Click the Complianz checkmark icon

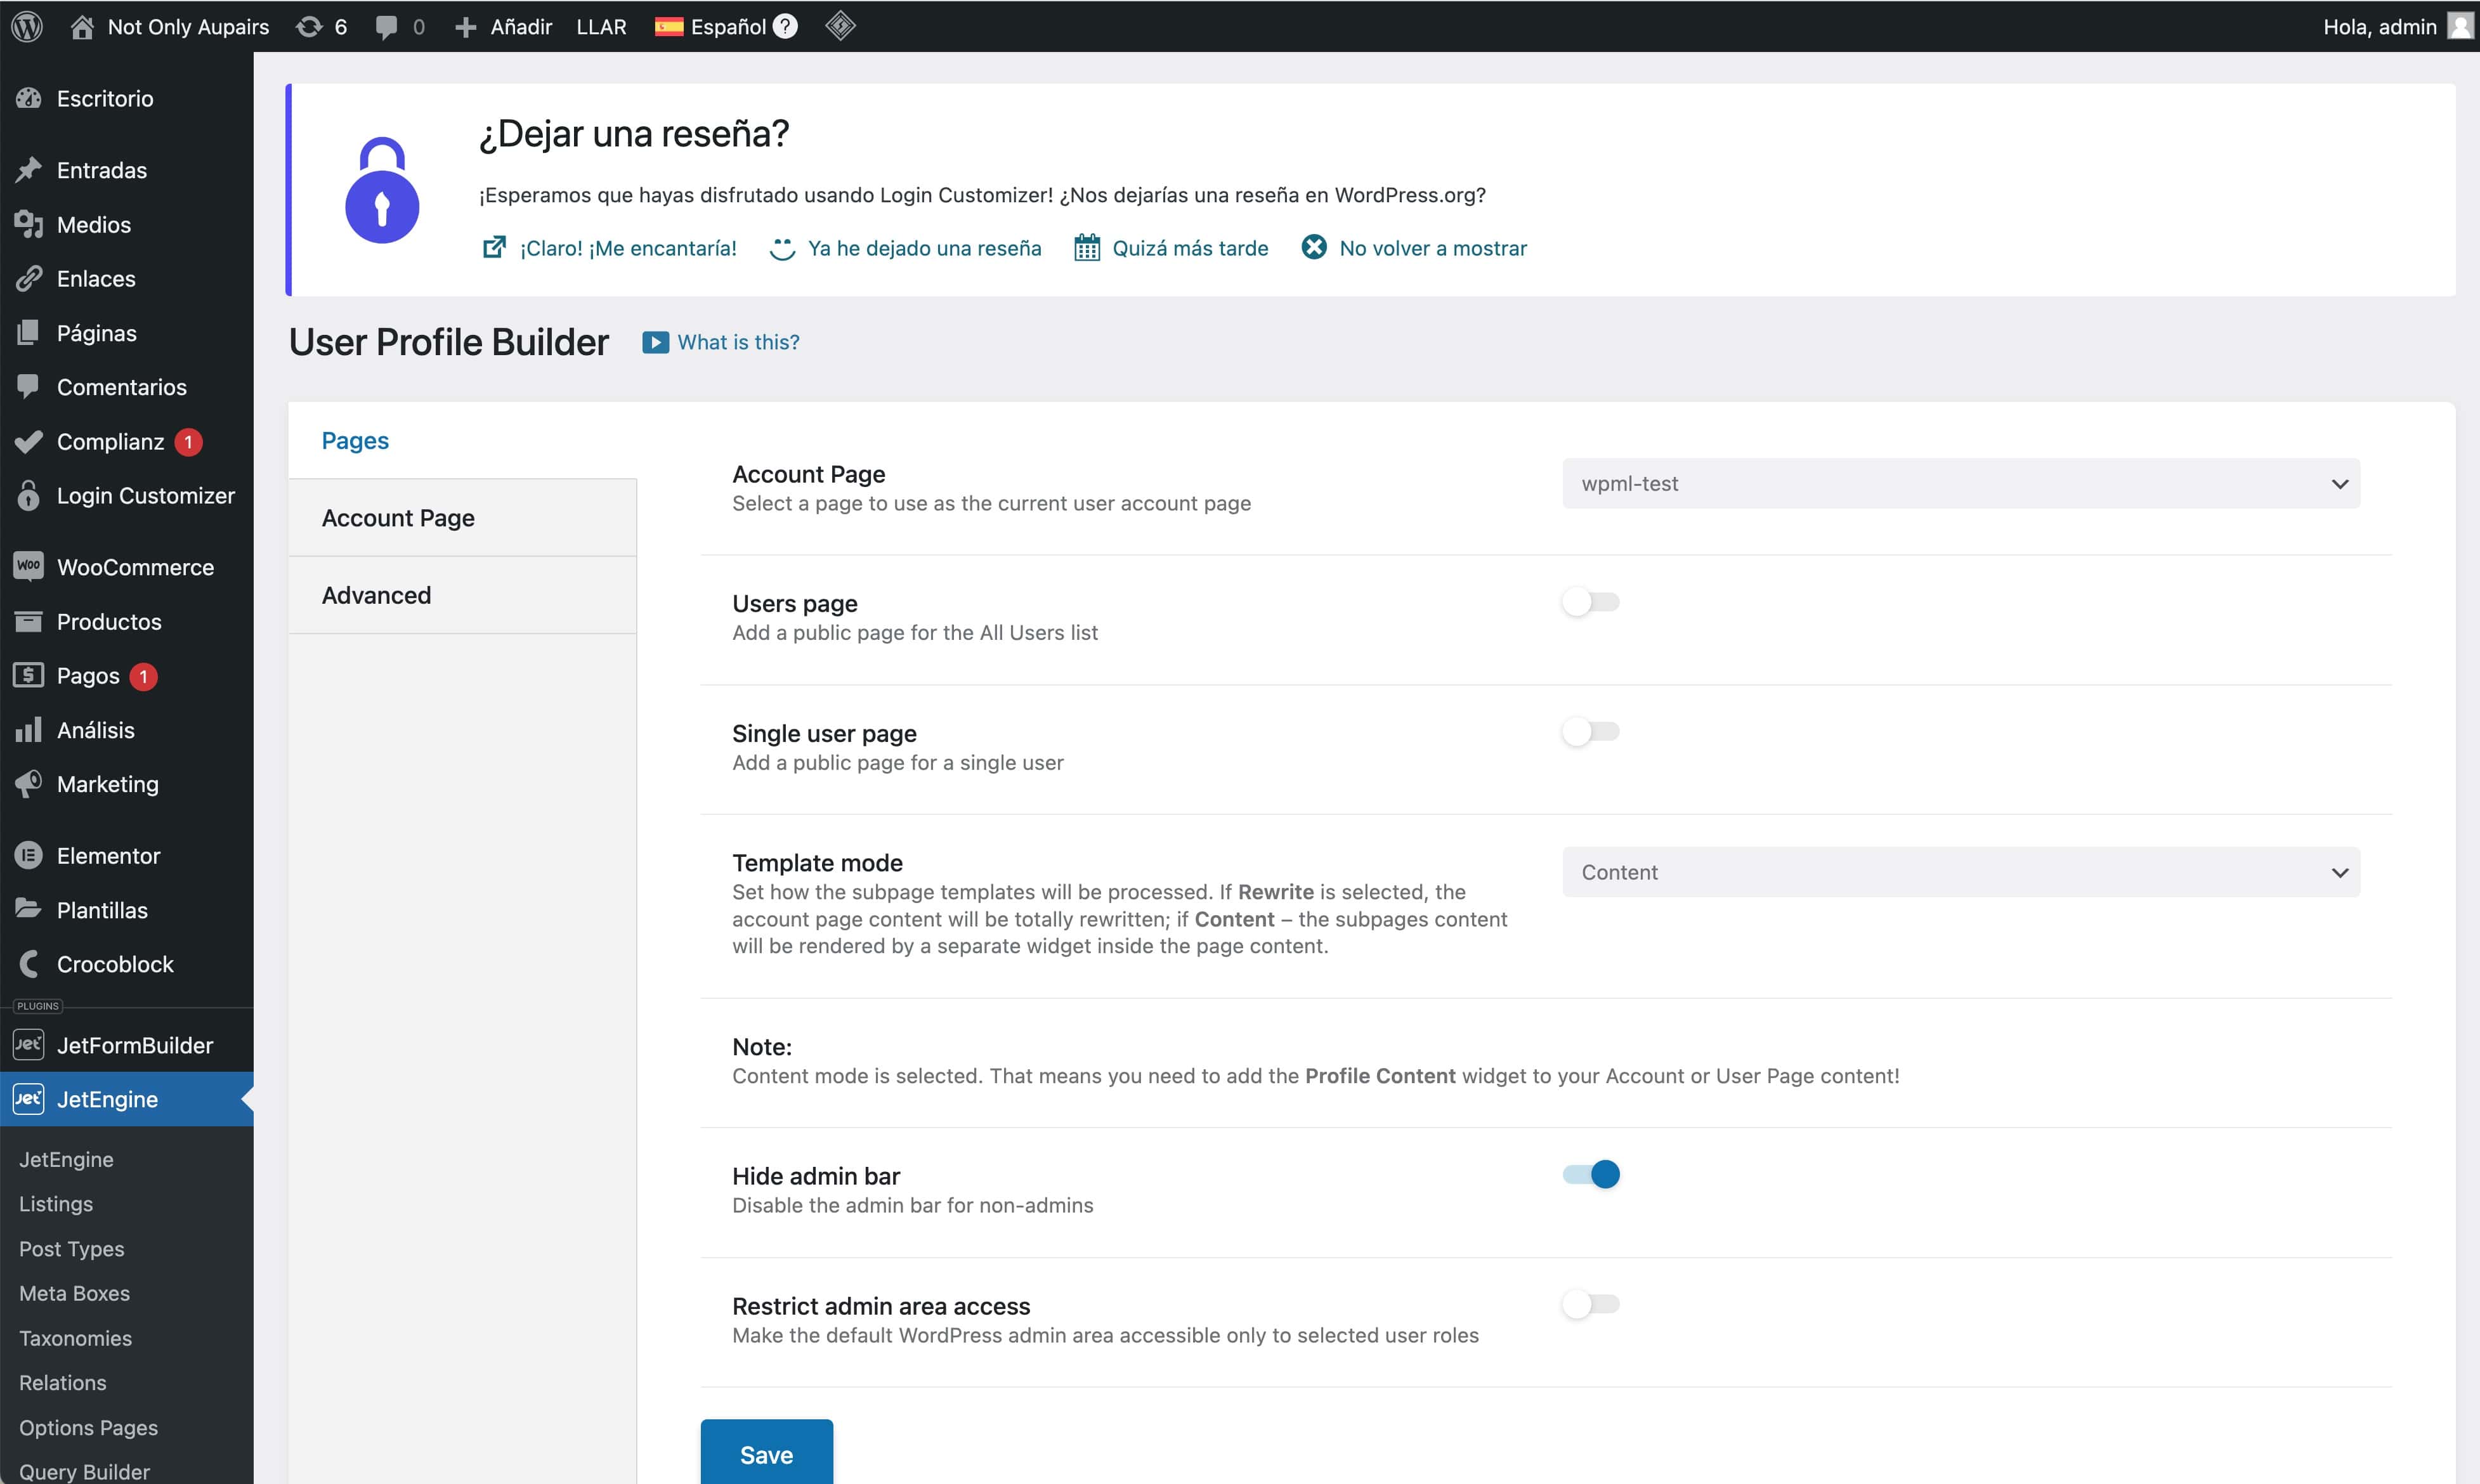click(x=29, y=441)
